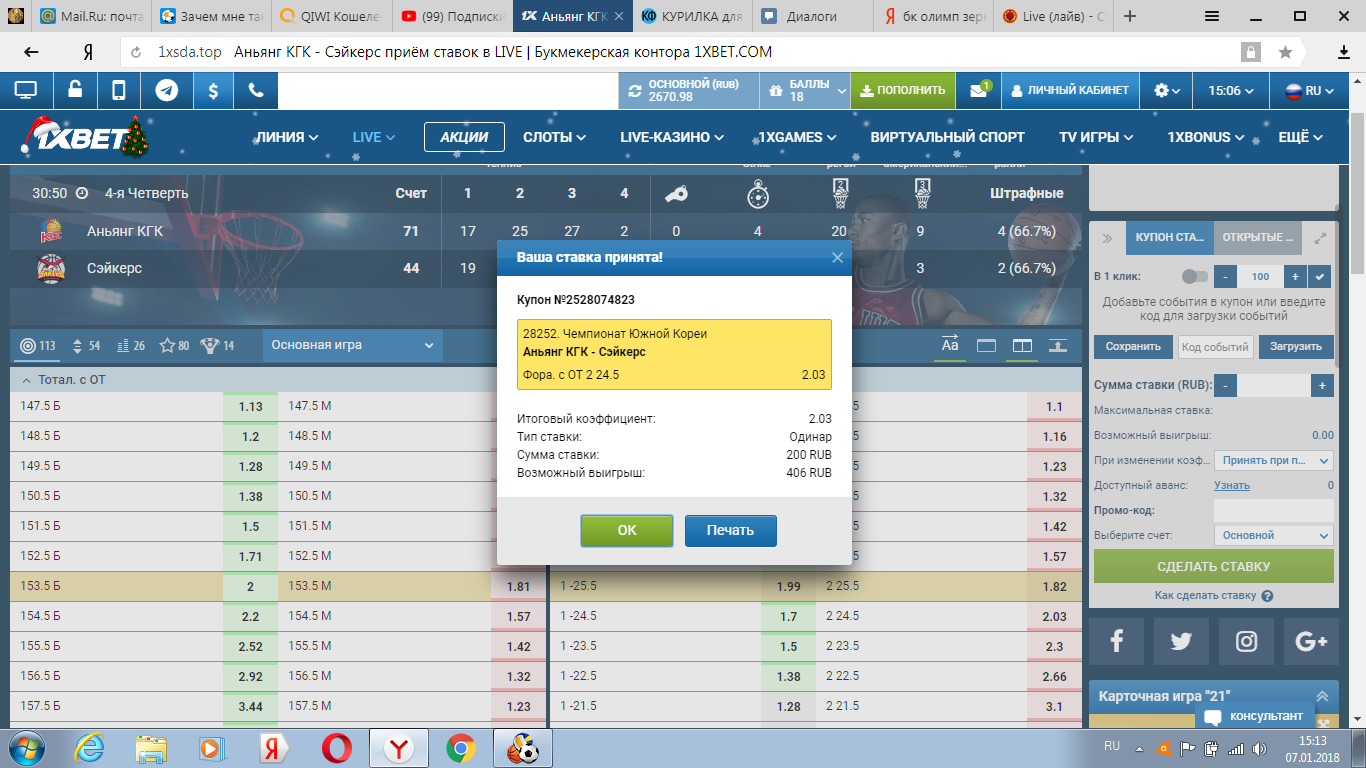
Task: Open the АКЦИИ promotions page
Action: pyautogui.click(x=464, y=137)
